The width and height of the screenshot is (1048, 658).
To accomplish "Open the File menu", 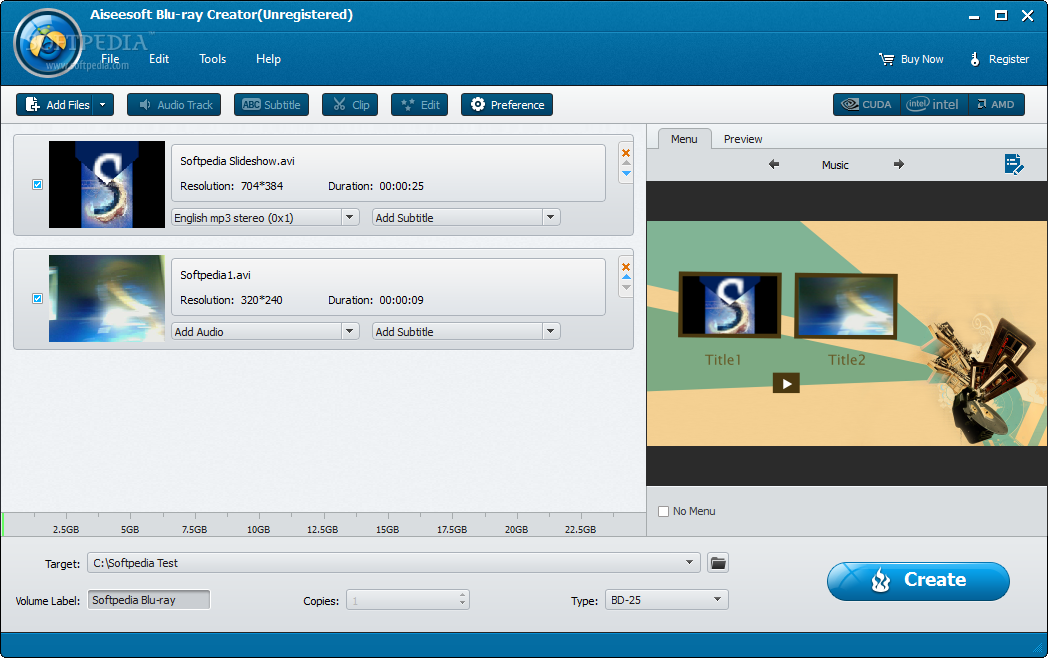I will (x=110, y=59).
